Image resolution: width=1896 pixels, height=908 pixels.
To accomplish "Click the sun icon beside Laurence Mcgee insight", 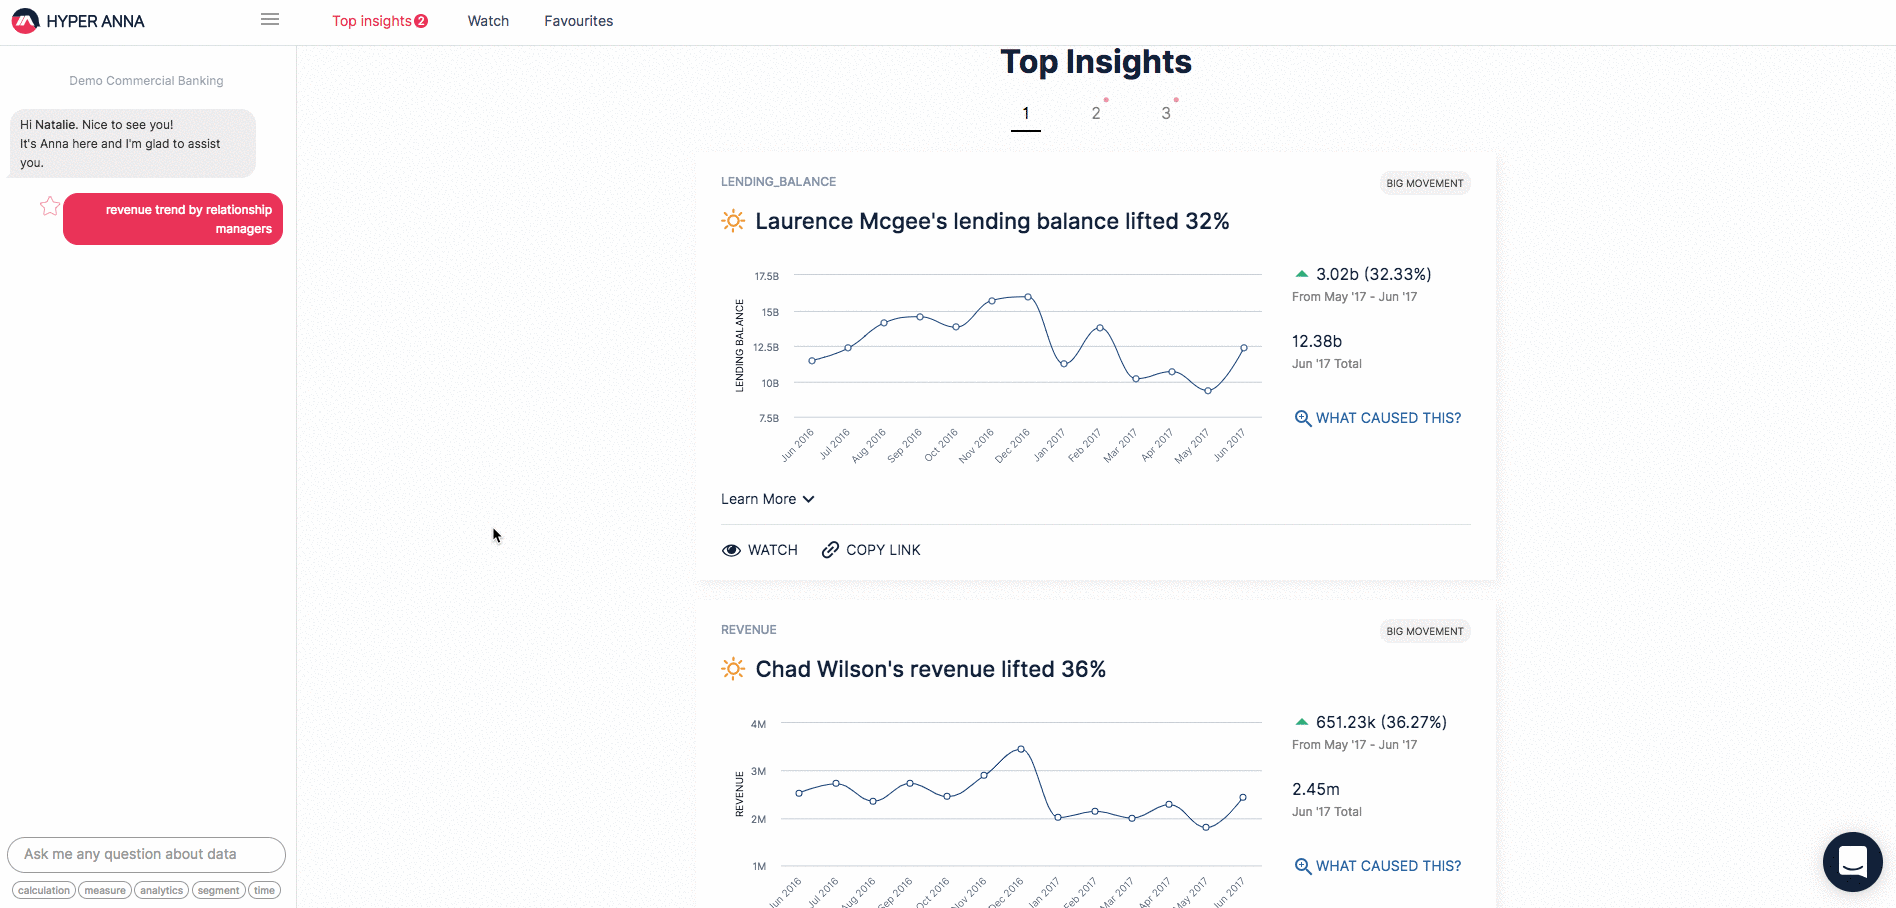I will [x=733, y=221].
